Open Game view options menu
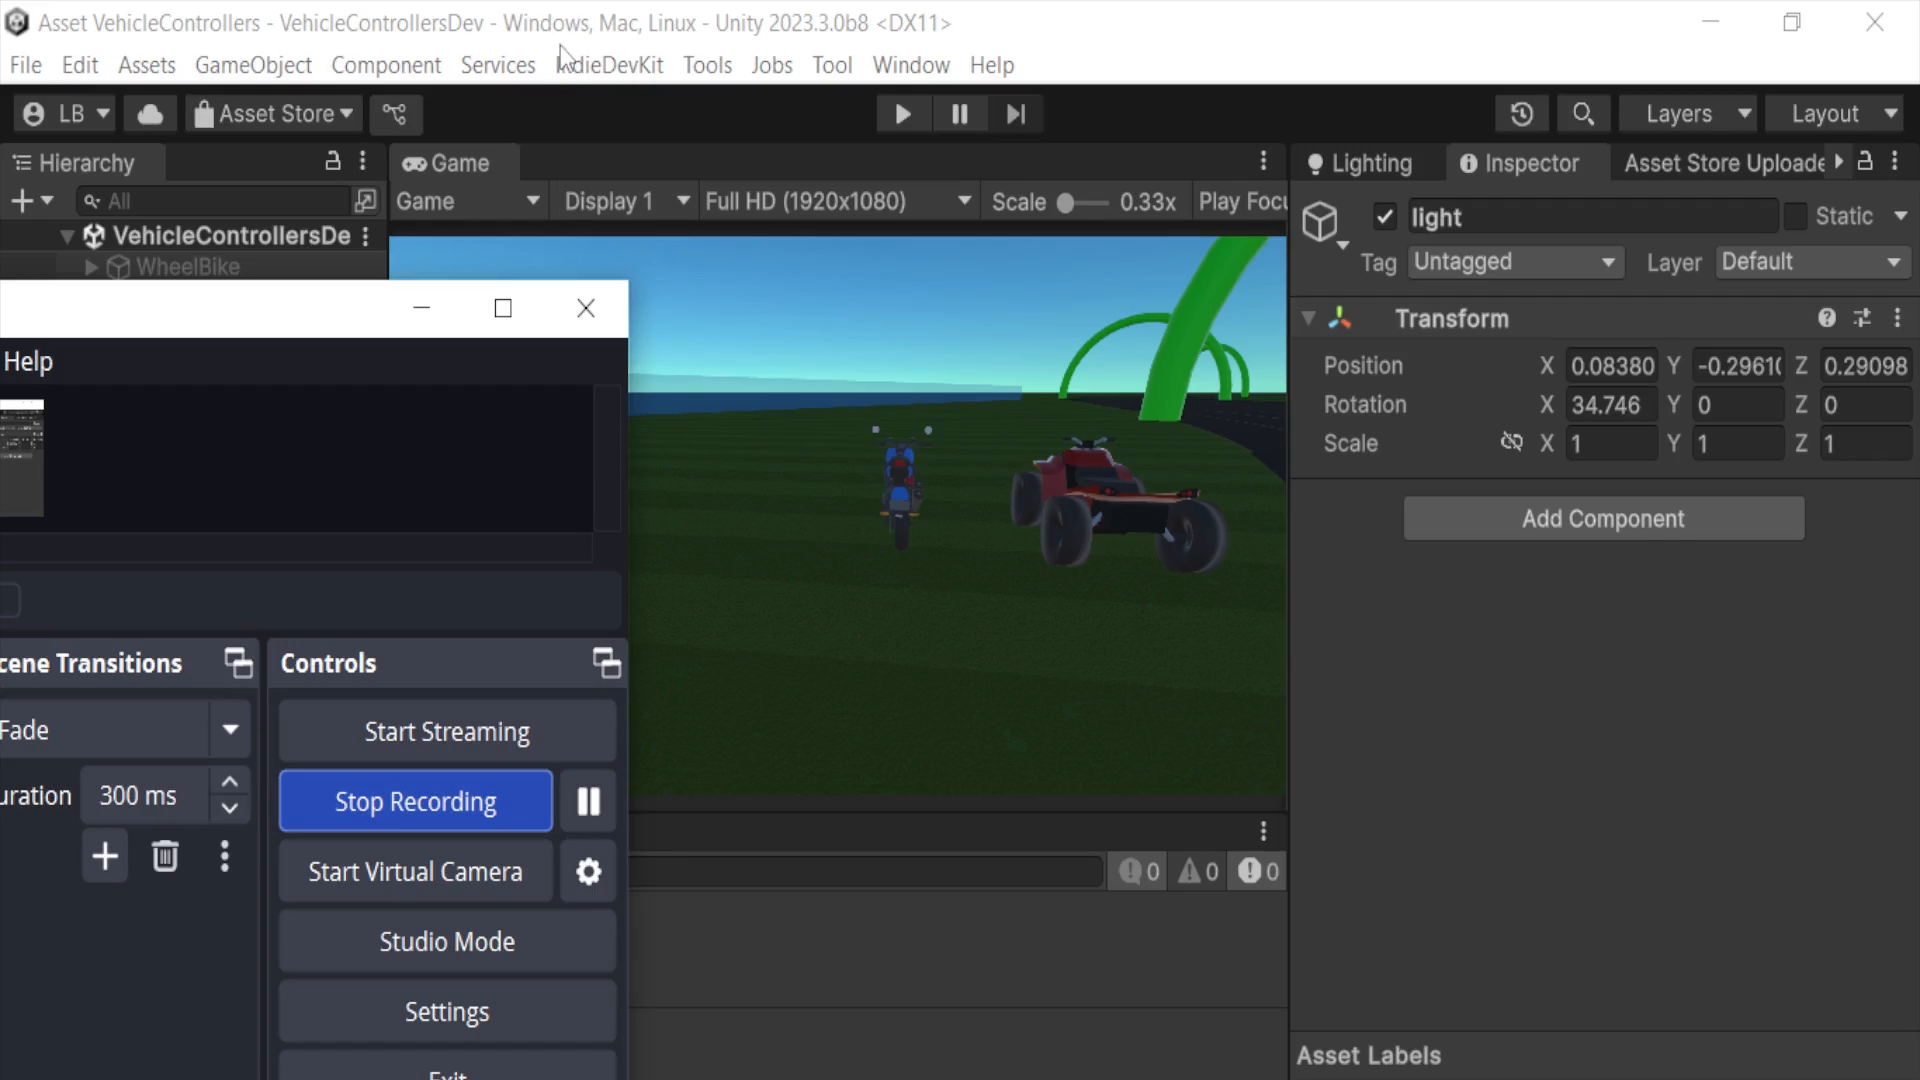The width and height of the screenshot is (1920, 1080). click(x=1264, y=161)
